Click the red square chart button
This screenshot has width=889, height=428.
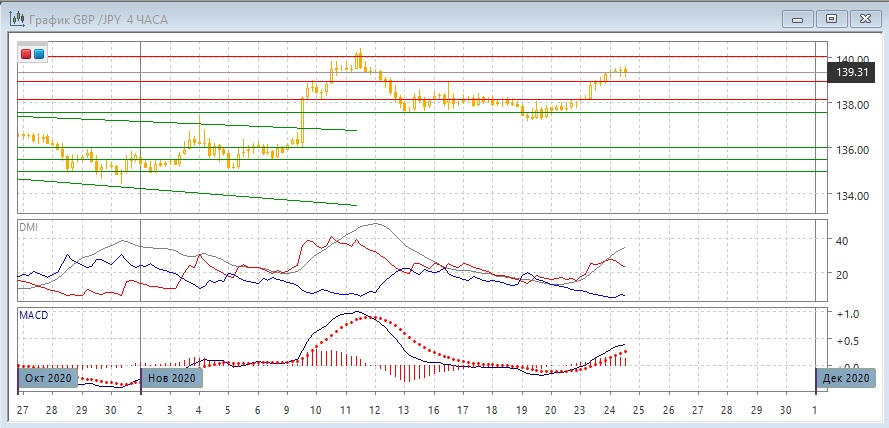click(x=26, y=54)
